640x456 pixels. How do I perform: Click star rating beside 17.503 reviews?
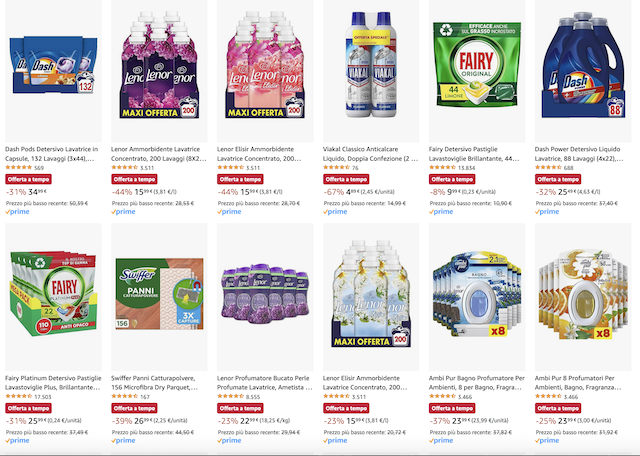tap(18, 396)
